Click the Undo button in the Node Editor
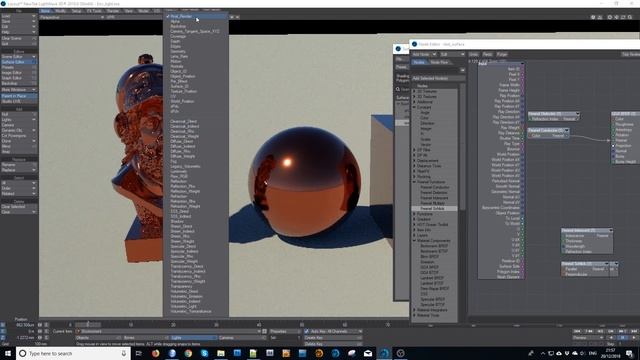Viewport: 640px width, 360px height. click(x=473, y=54)
